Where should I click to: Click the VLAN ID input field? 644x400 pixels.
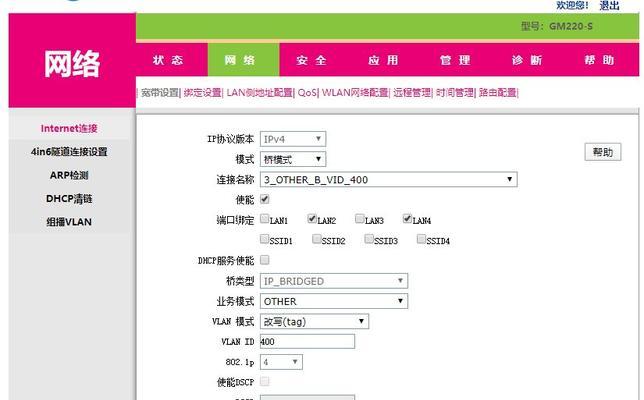coord(307,341)
